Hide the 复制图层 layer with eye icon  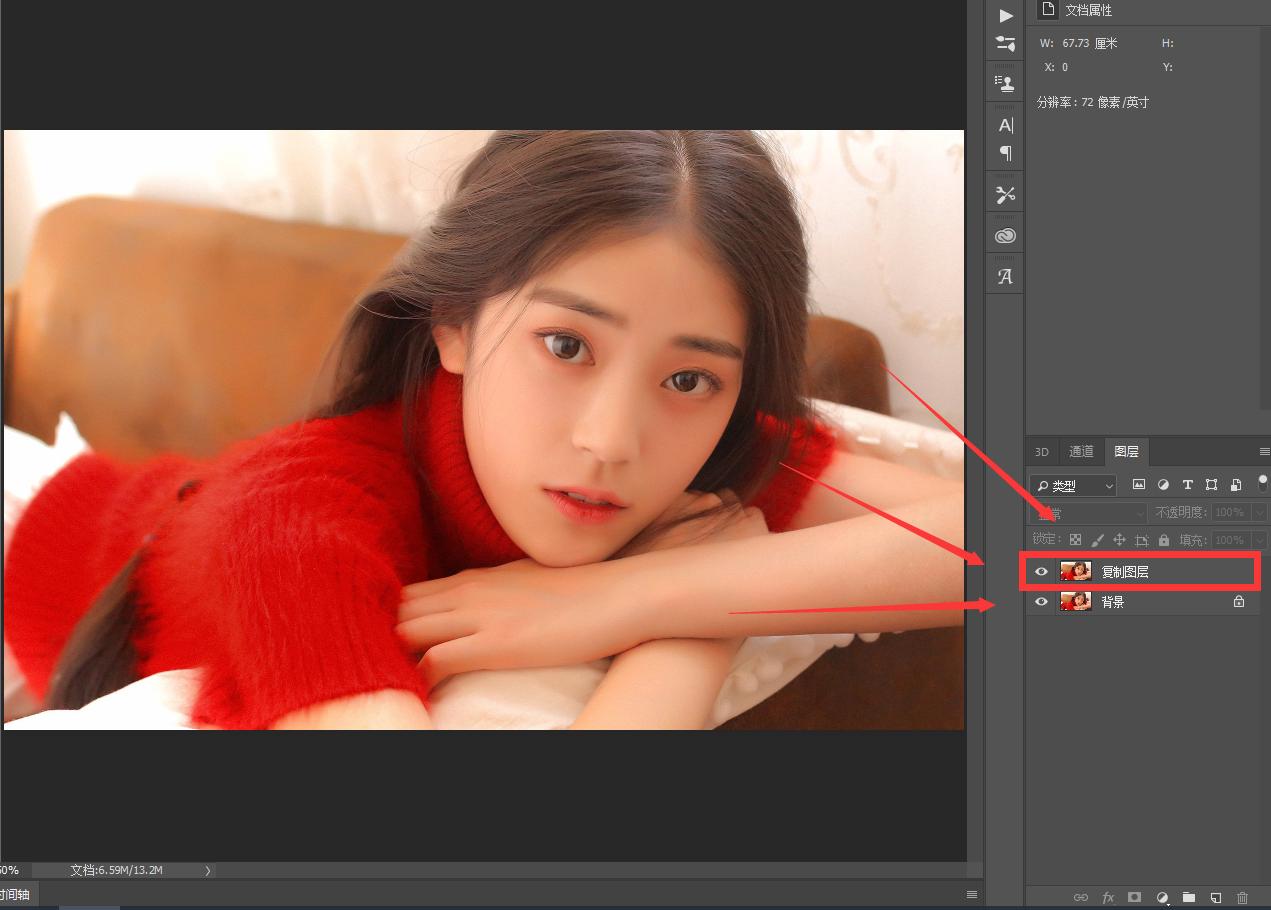(1042, 571)
